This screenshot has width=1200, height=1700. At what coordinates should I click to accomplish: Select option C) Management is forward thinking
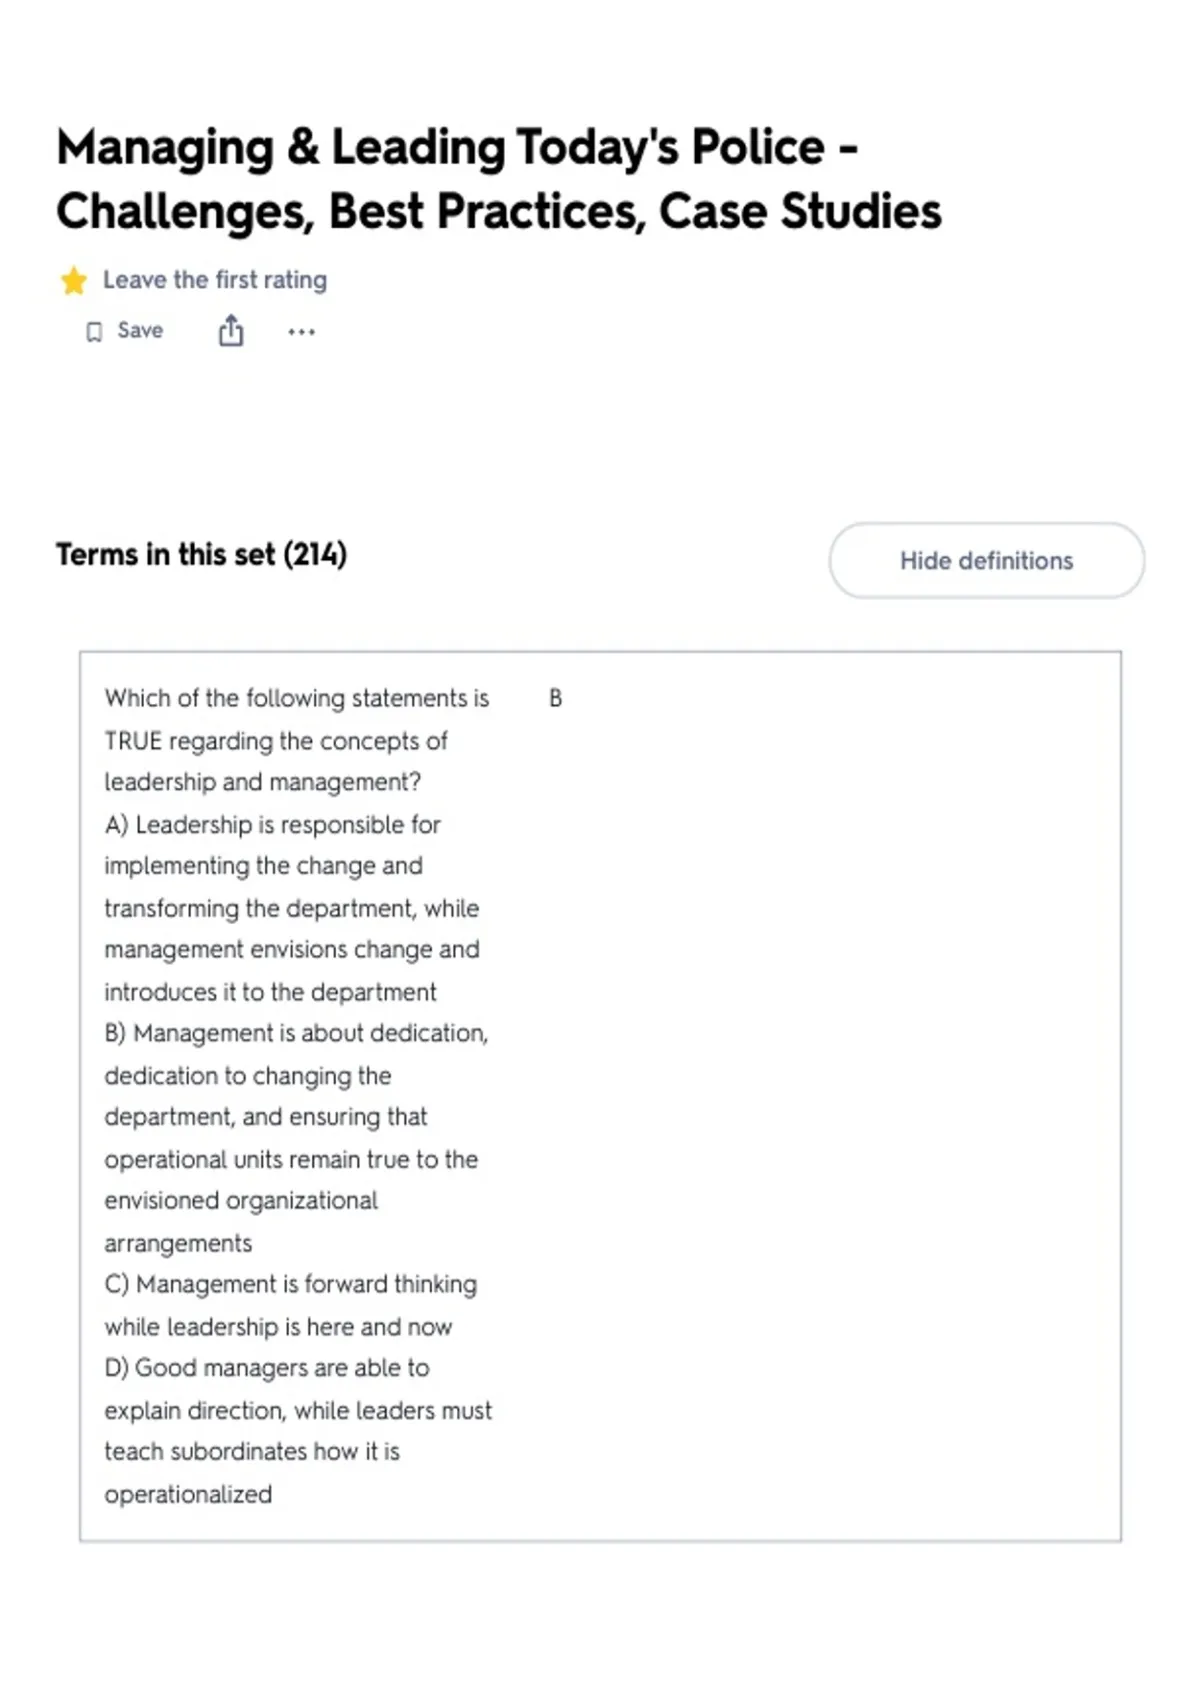tap(291, 1284)
